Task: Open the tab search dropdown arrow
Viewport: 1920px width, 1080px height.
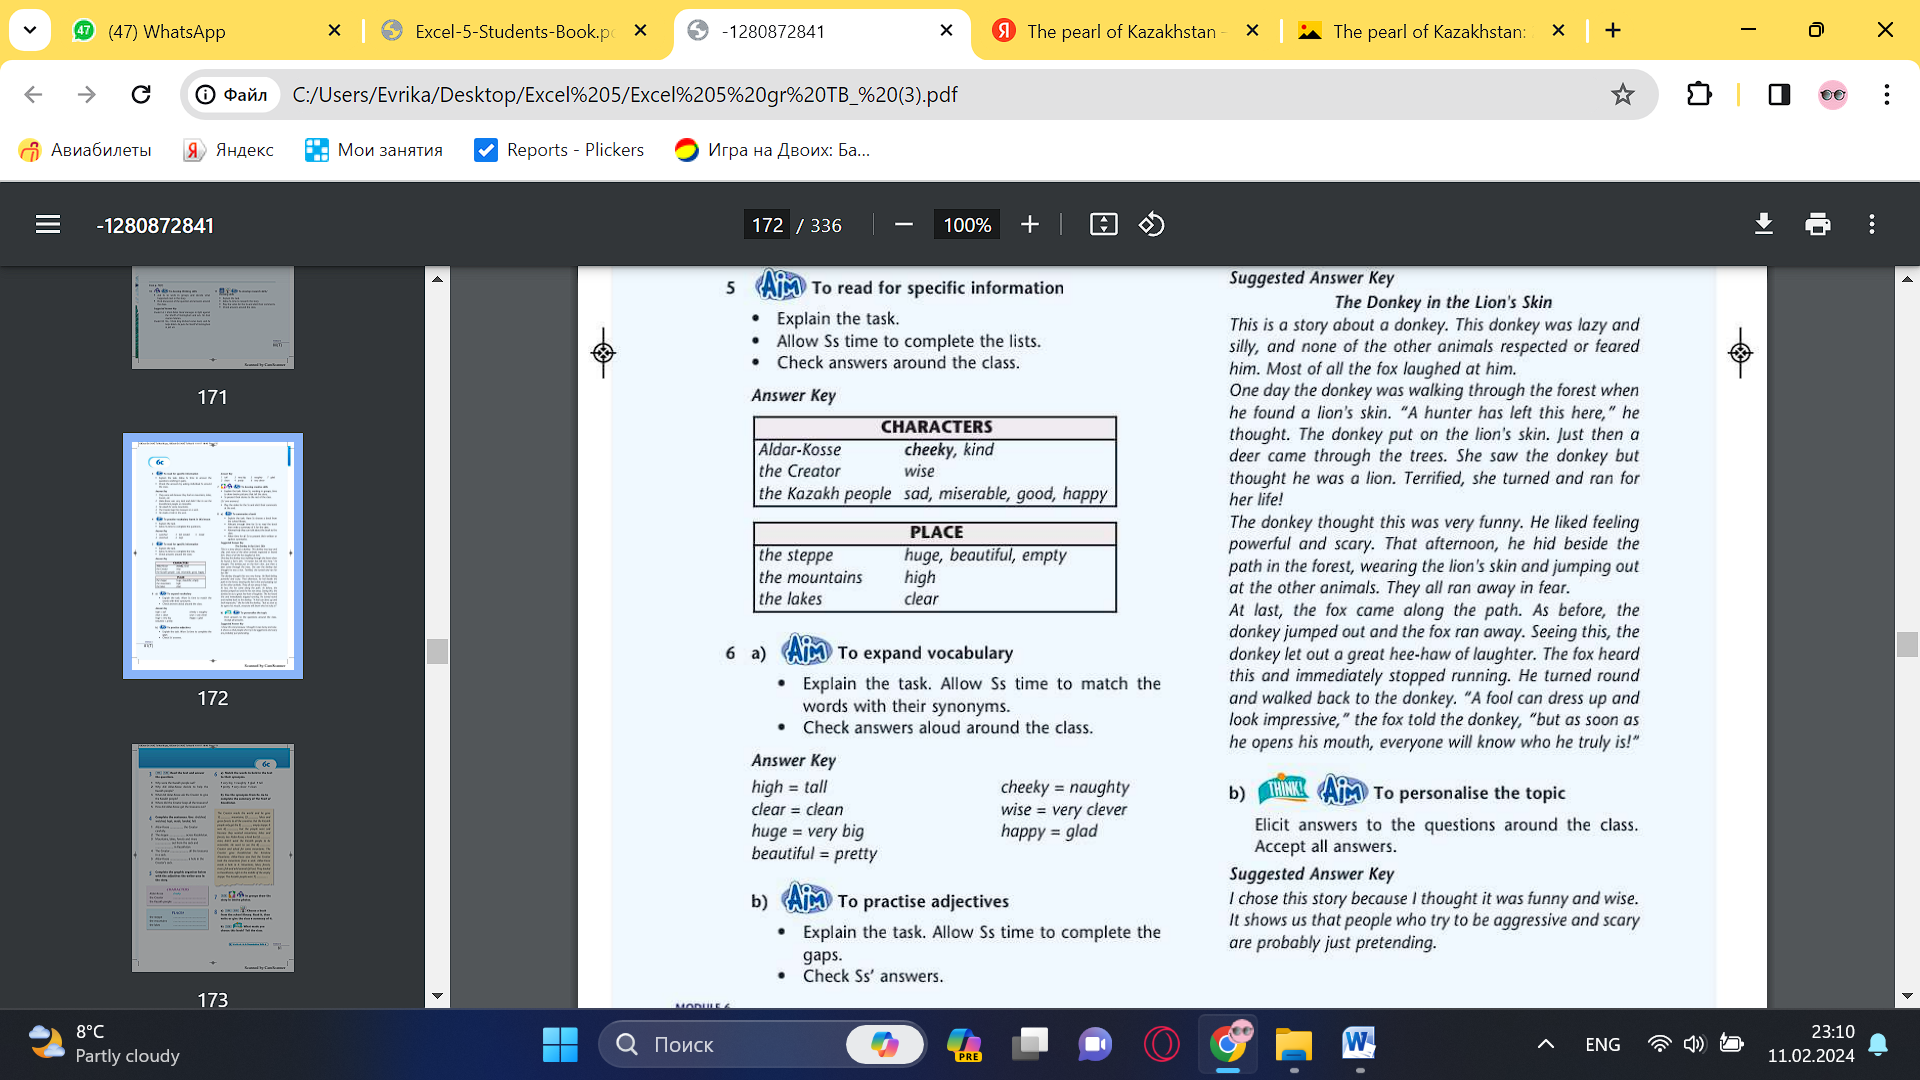Action: coord(30,30)
